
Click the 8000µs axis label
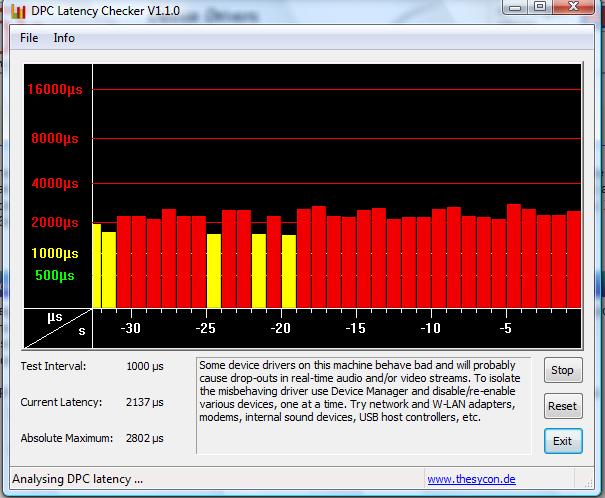pyautogui.click(x=55, y=138)
